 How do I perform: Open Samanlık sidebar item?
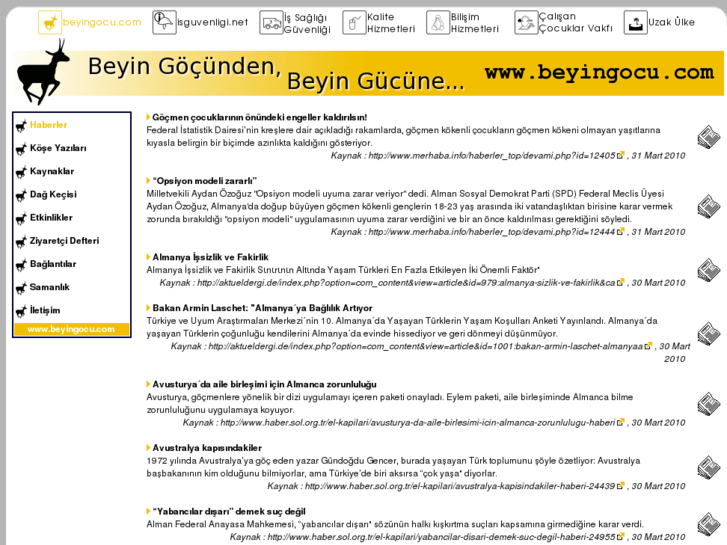pos(50,287)
